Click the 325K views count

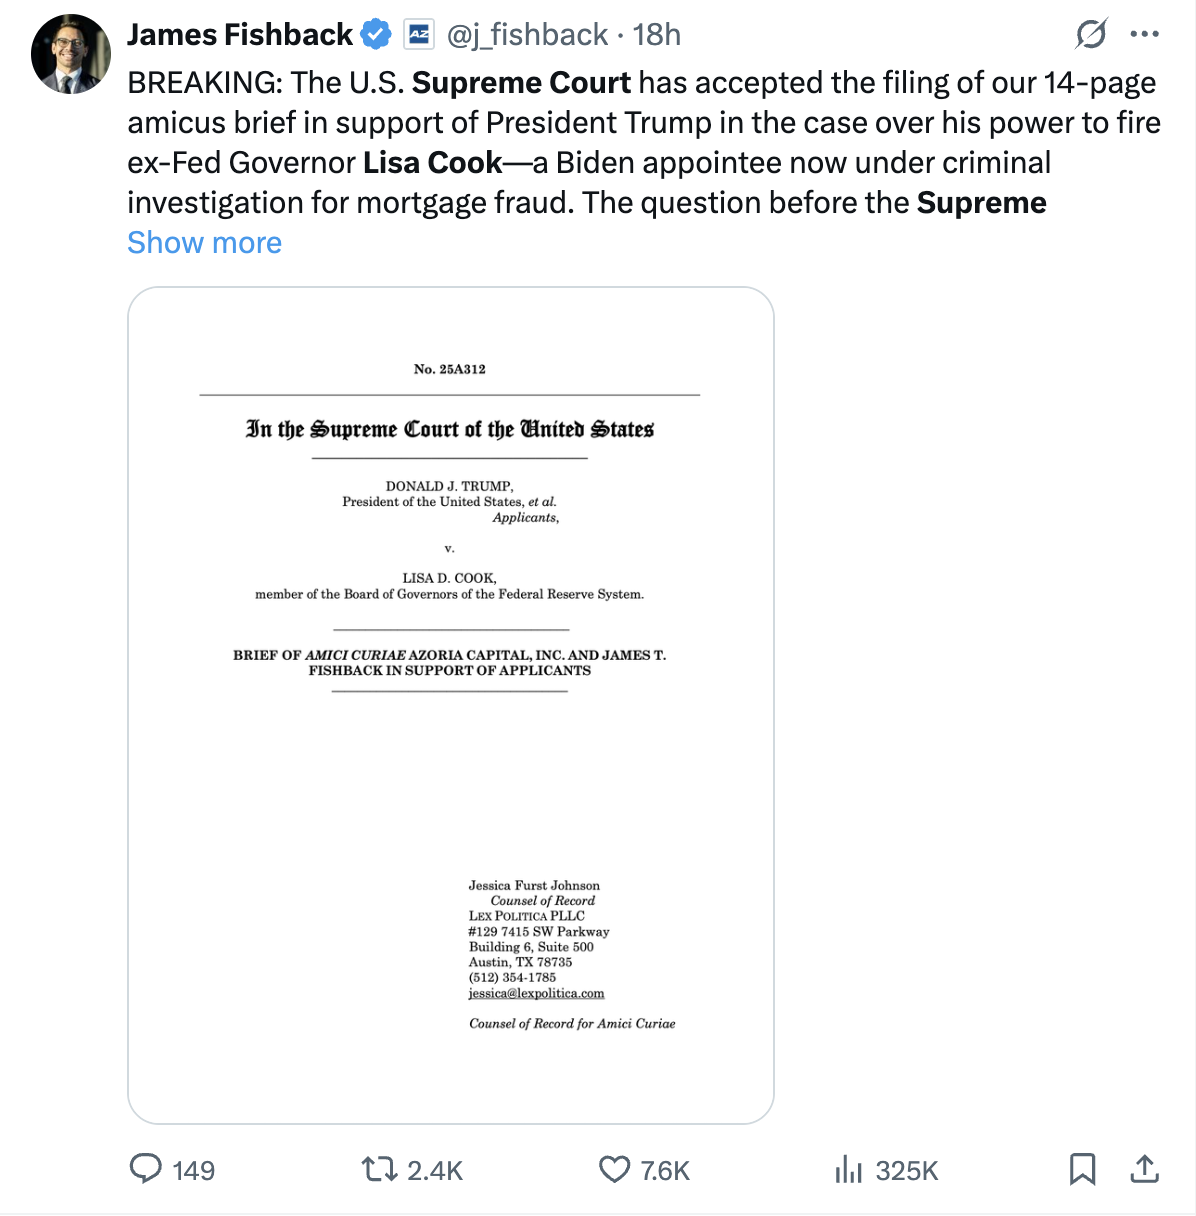(907, 1171)
